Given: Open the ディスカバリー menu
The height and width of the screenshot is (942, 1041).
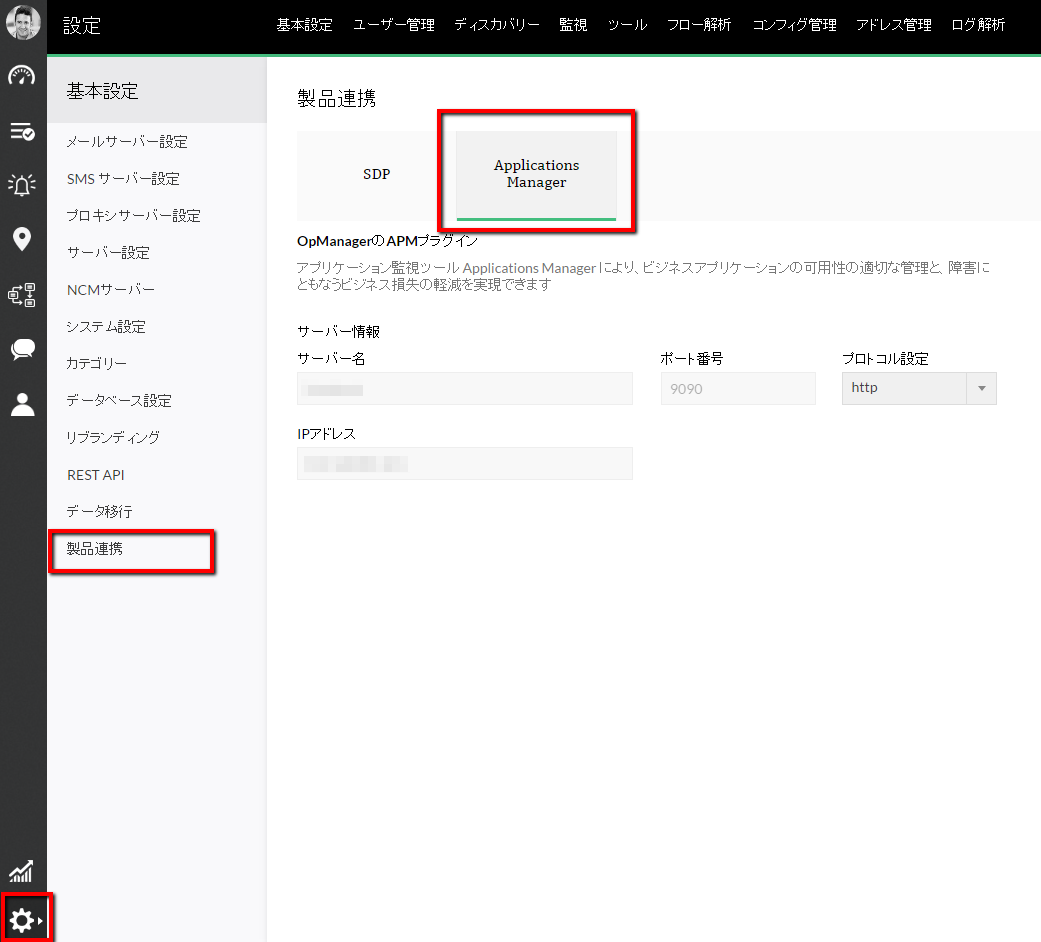Looking at the screenshot, I should 497,25.
